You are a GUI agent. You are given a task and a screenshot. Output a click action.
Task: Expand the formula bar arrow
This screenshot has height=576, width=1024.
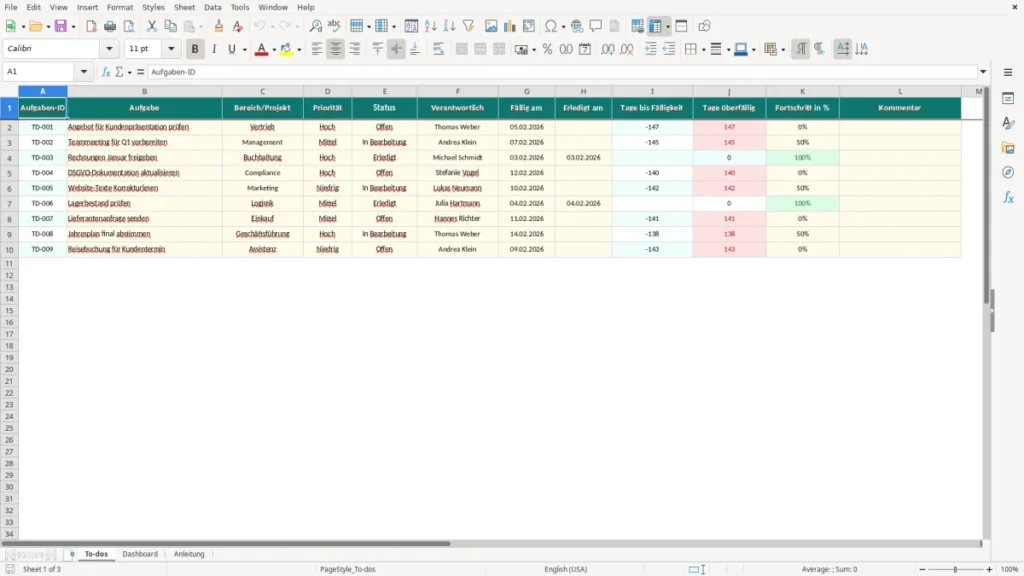[983, 72]
